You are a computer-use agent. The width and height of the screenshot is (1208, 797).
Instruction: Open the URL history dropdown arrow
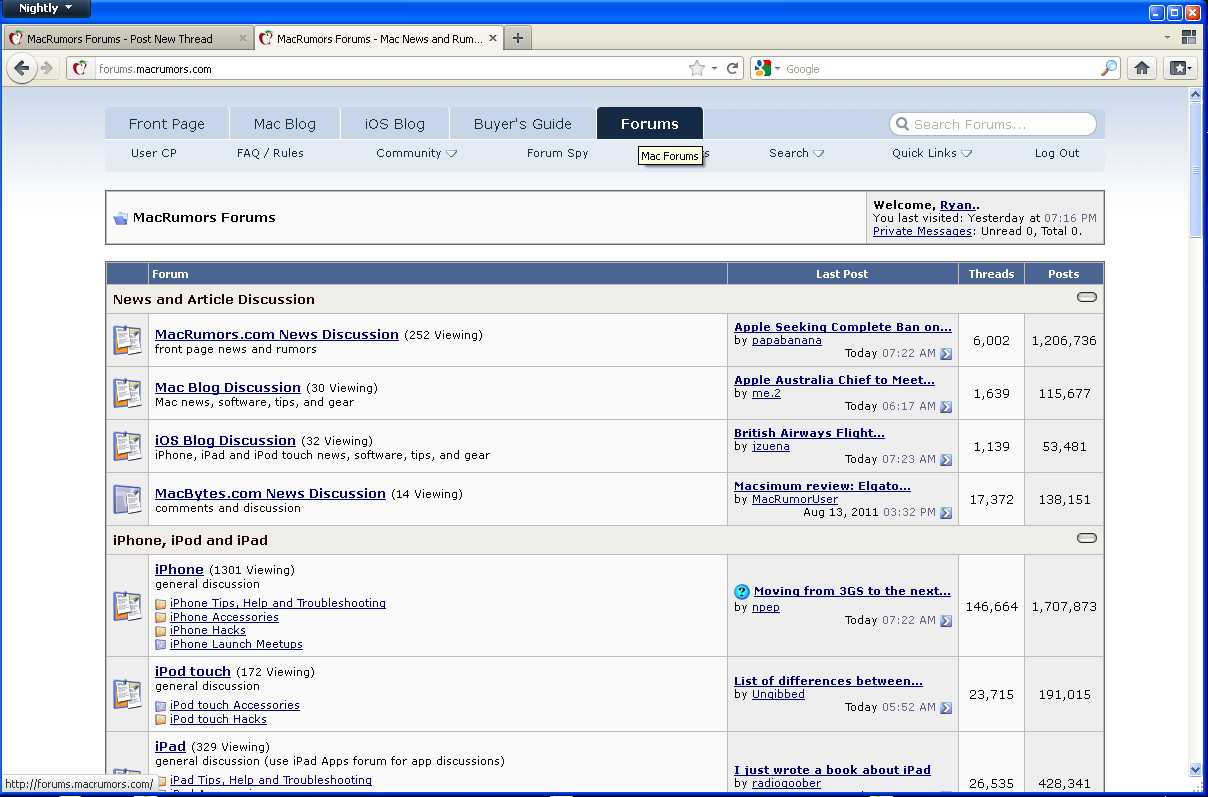(714, 69)
